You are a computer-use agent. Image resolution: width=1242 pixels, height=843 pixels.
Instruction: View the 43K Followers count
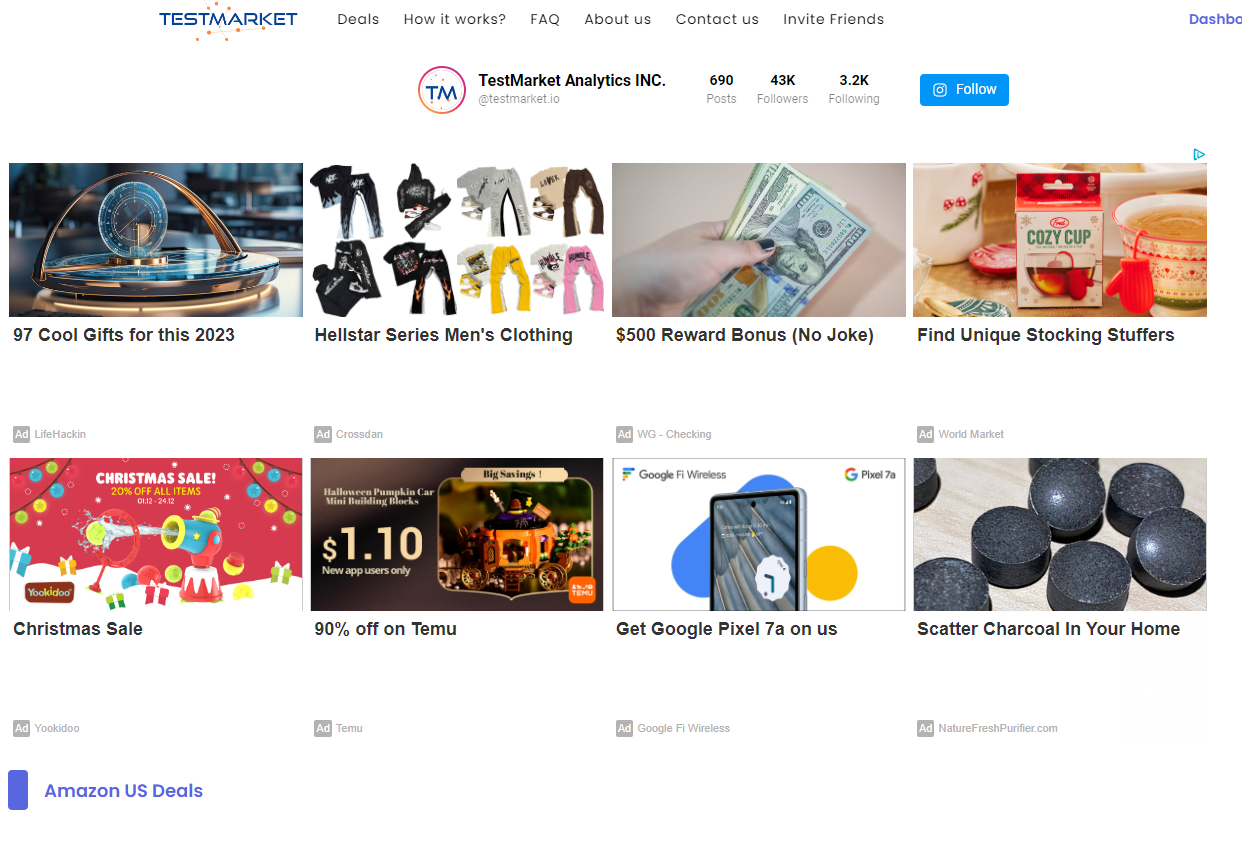point(782,89)
